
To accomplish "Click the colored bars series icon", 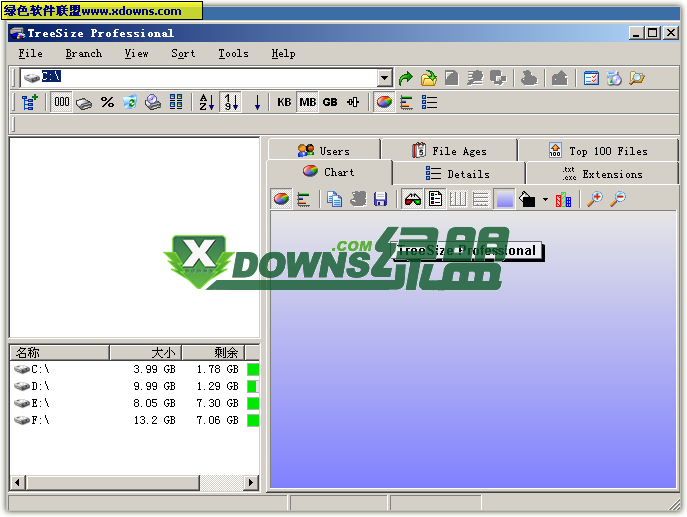I will pyautogui.click(x=563, y=199).
